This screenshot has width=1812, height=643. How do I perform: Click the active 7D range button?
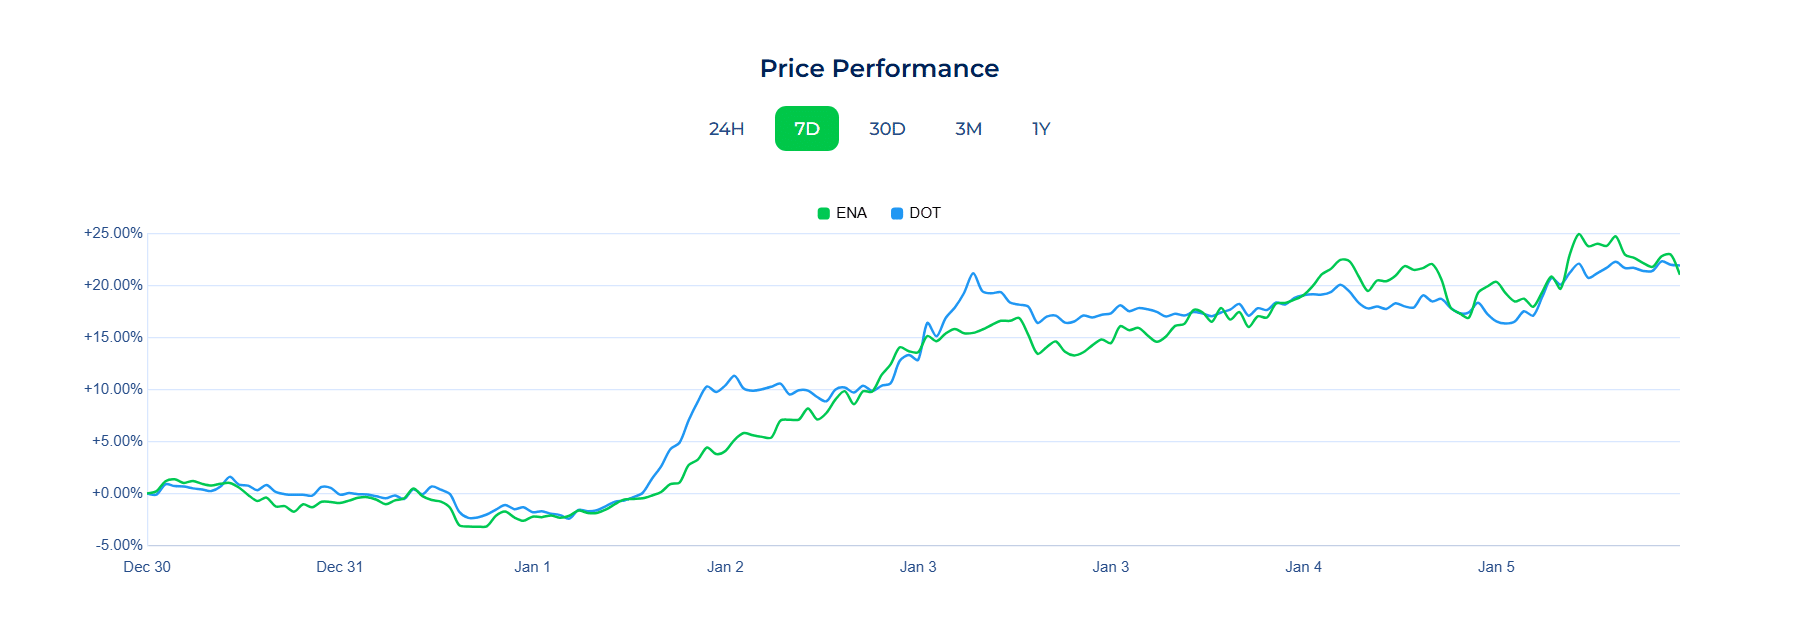click(x=807, y=128)
